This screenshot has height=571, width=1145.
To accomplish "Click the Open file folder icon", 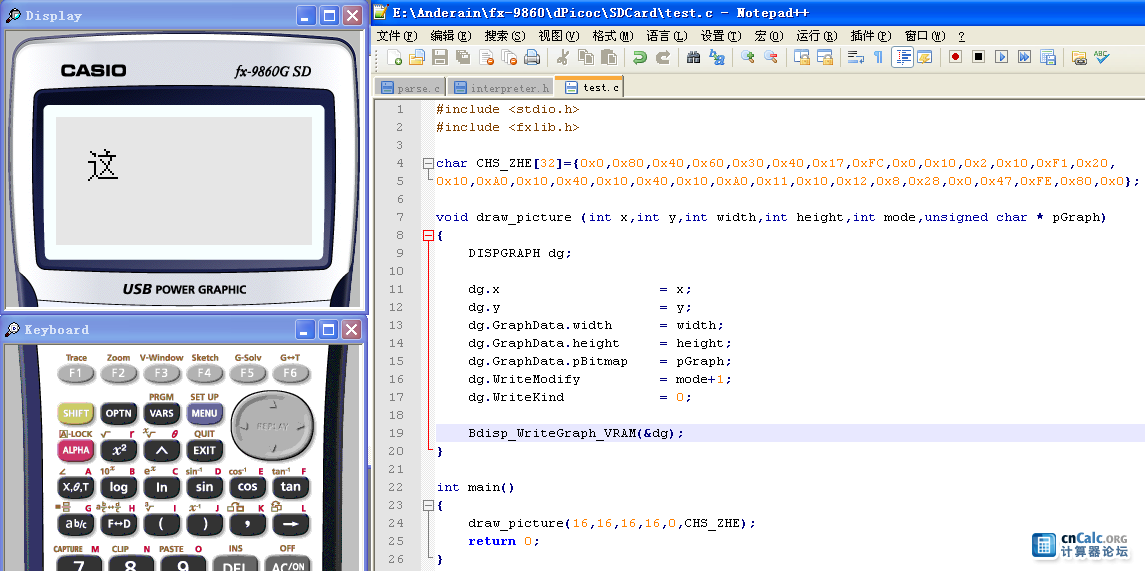I will click(x=417, y=57).
